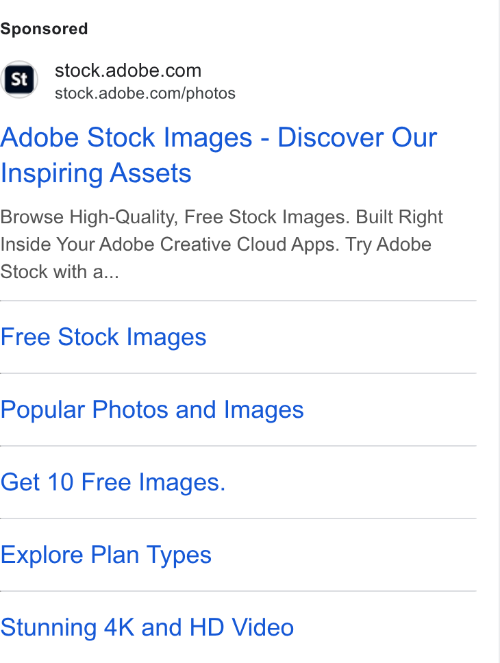Visit the Explore Plan Types link
The image size is (500, 663).
(106, 555)
